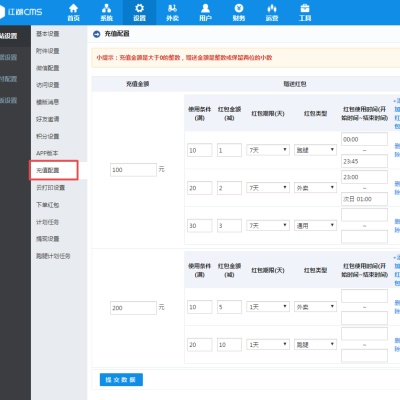Open the 外卖 takeout scooter icon

coord(172,12)
